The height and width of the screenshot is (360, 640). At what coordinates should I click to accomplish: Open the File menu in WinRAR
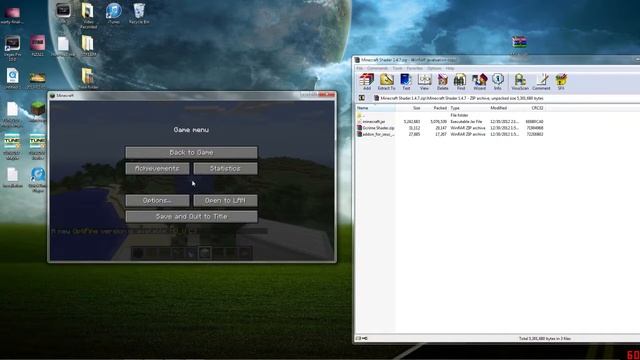tap(360, 68)
